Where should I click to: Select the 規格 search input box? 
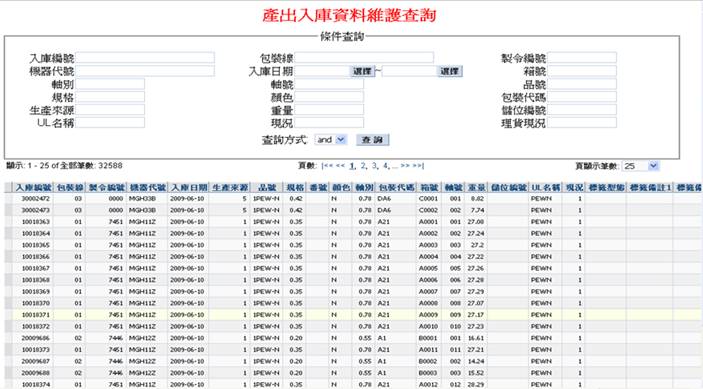click(x=110, y=97)
